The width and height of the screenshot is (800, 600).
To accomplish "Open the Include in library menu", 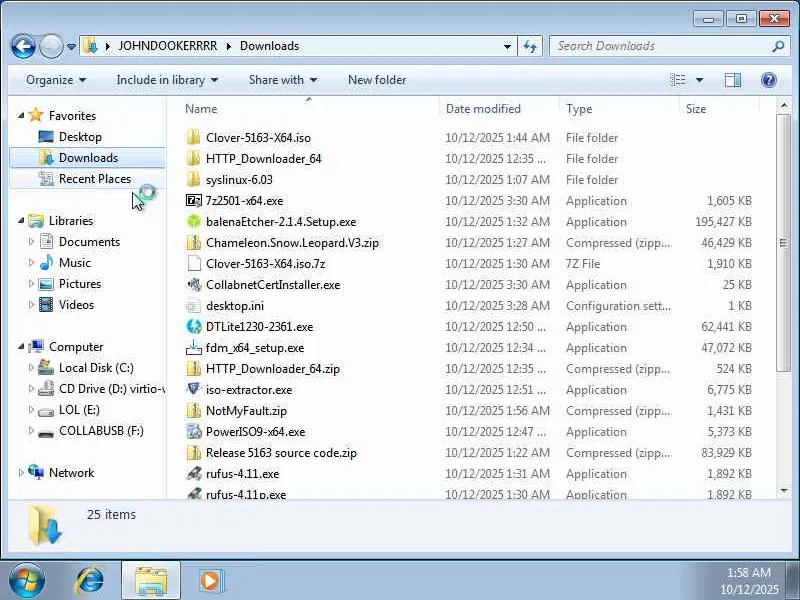I will point(167,80).
